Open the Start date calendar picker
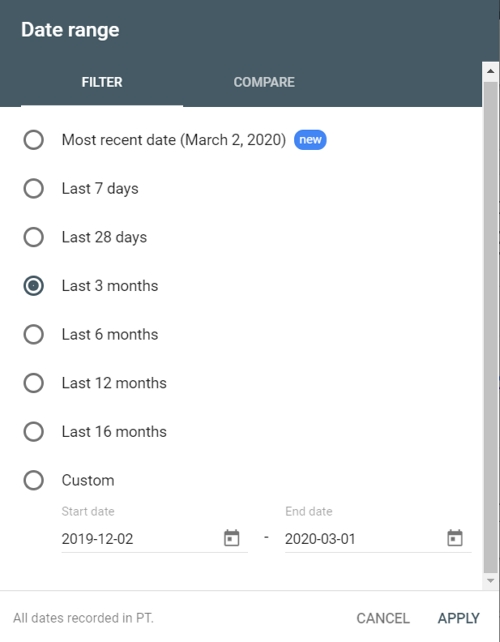500x642 pixels. (231, 538)
